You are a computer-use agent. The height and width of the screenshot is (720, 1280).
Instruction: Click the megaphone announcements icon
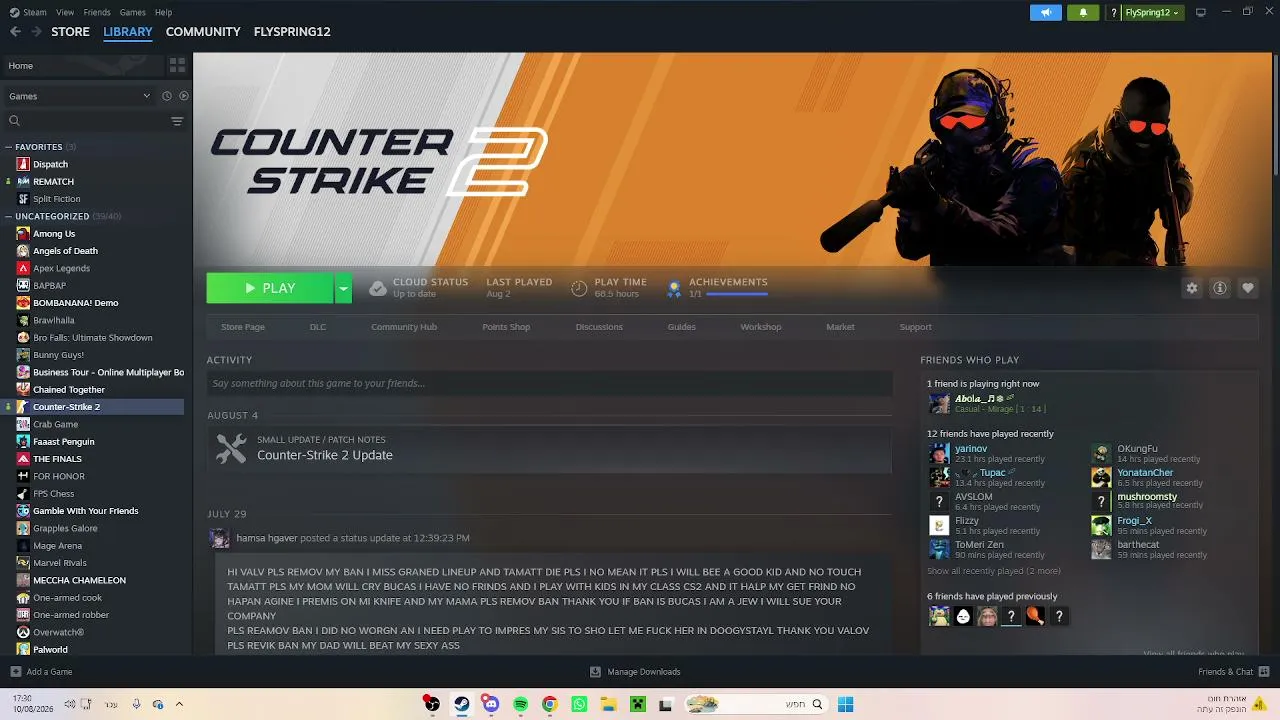[x=1046, y=13]
